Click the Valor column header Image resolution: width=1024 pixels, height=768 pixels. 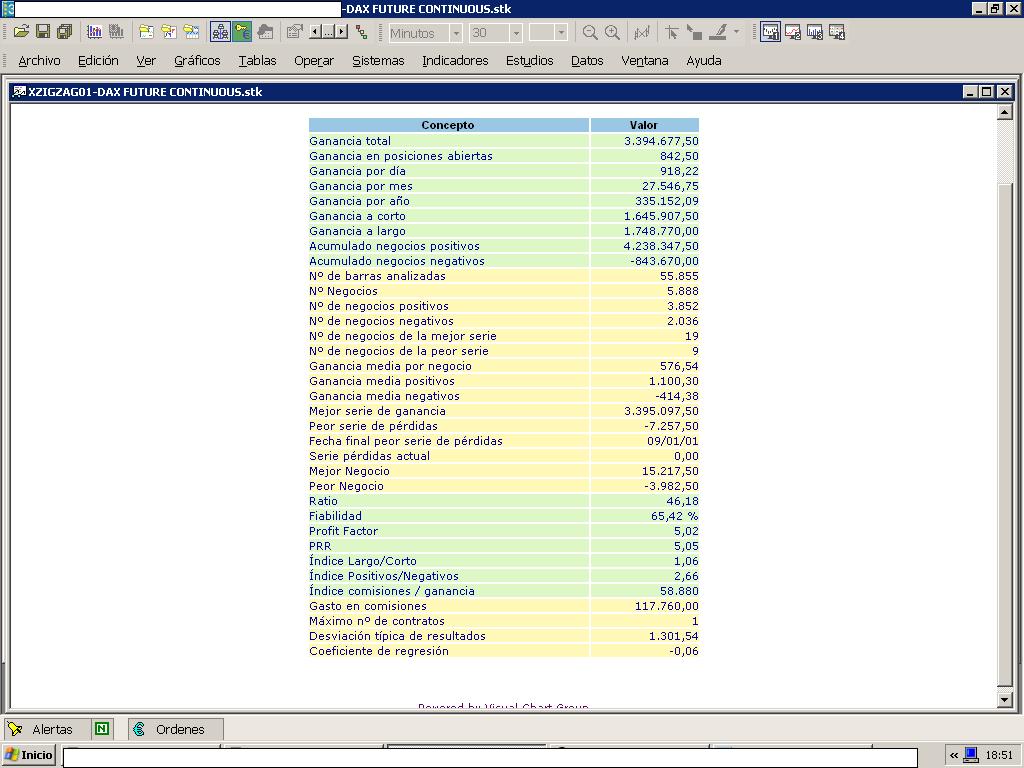(x=644, y=125)
